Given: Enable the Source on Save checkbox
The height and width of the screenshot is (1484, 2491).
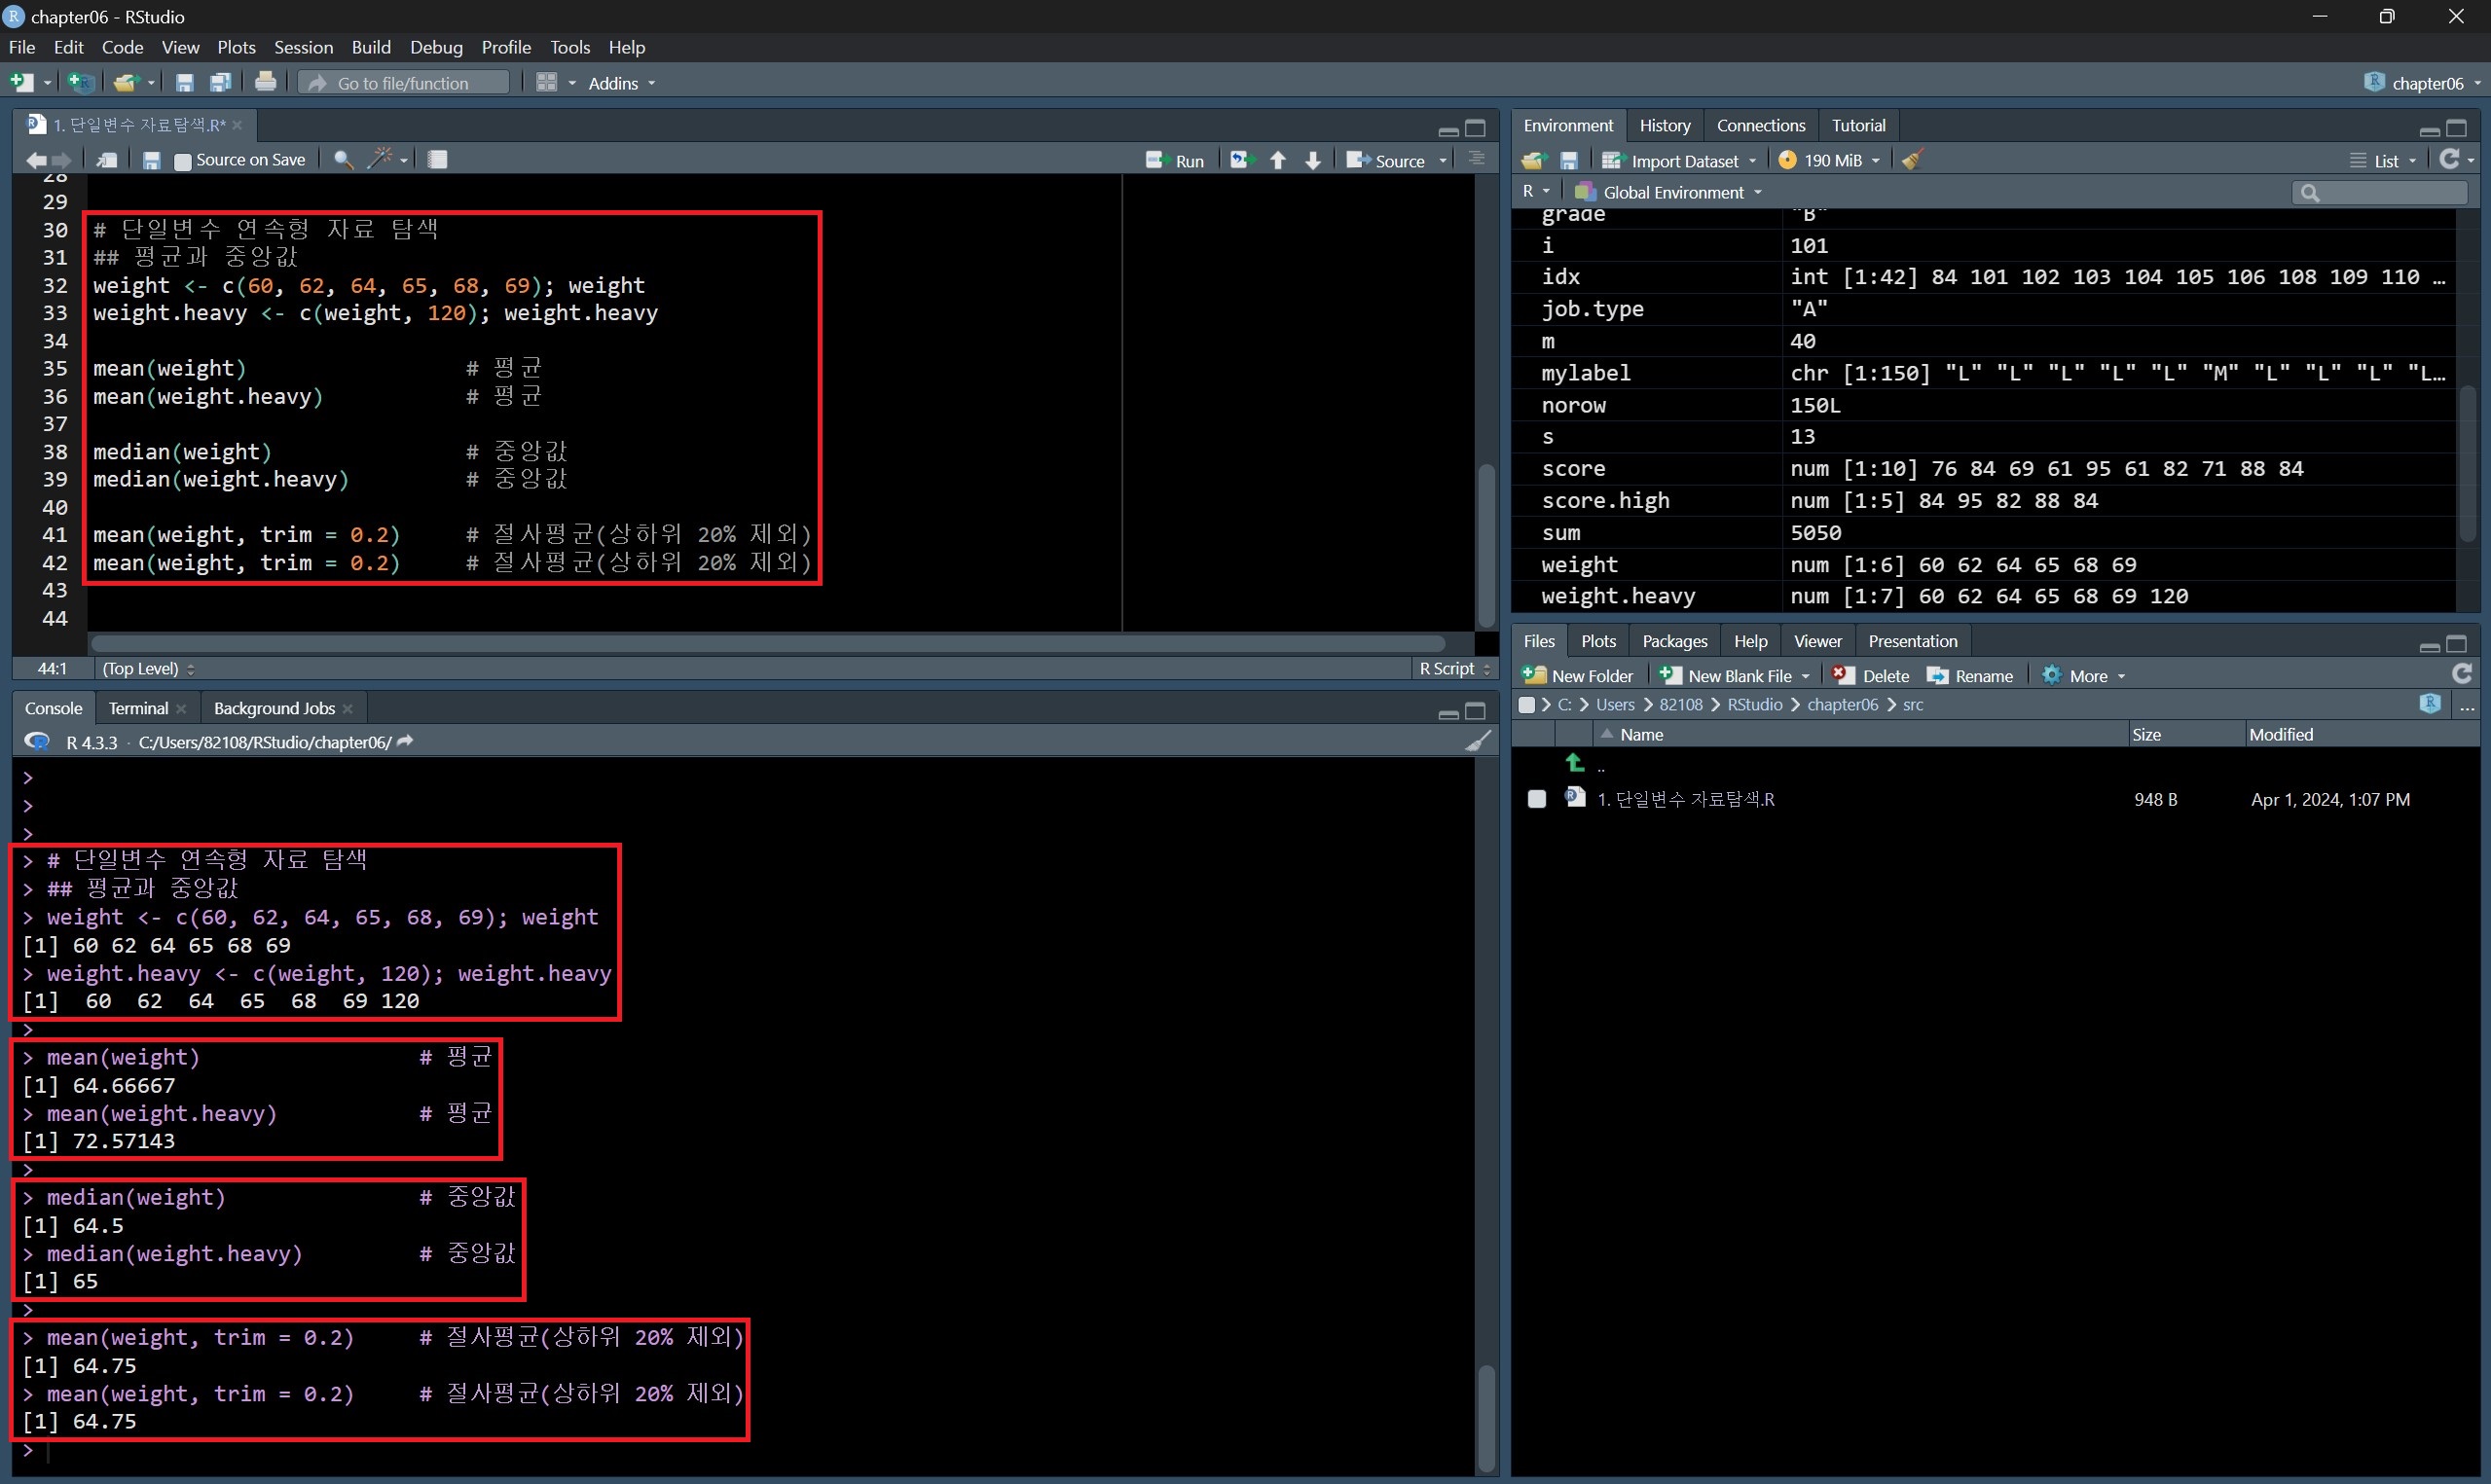Looking at the screenshot, I should click(x=183, y=161).
